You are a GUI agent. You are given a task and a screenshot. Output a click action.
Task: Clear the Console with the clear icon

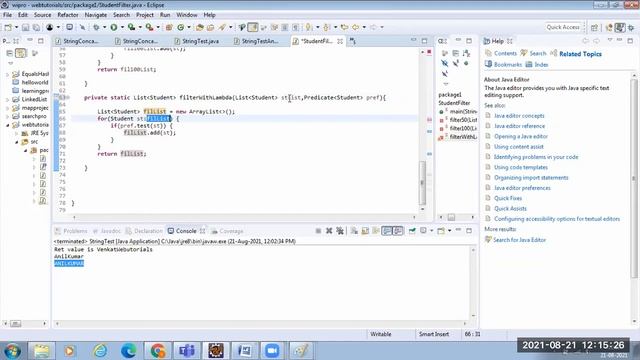354,231
